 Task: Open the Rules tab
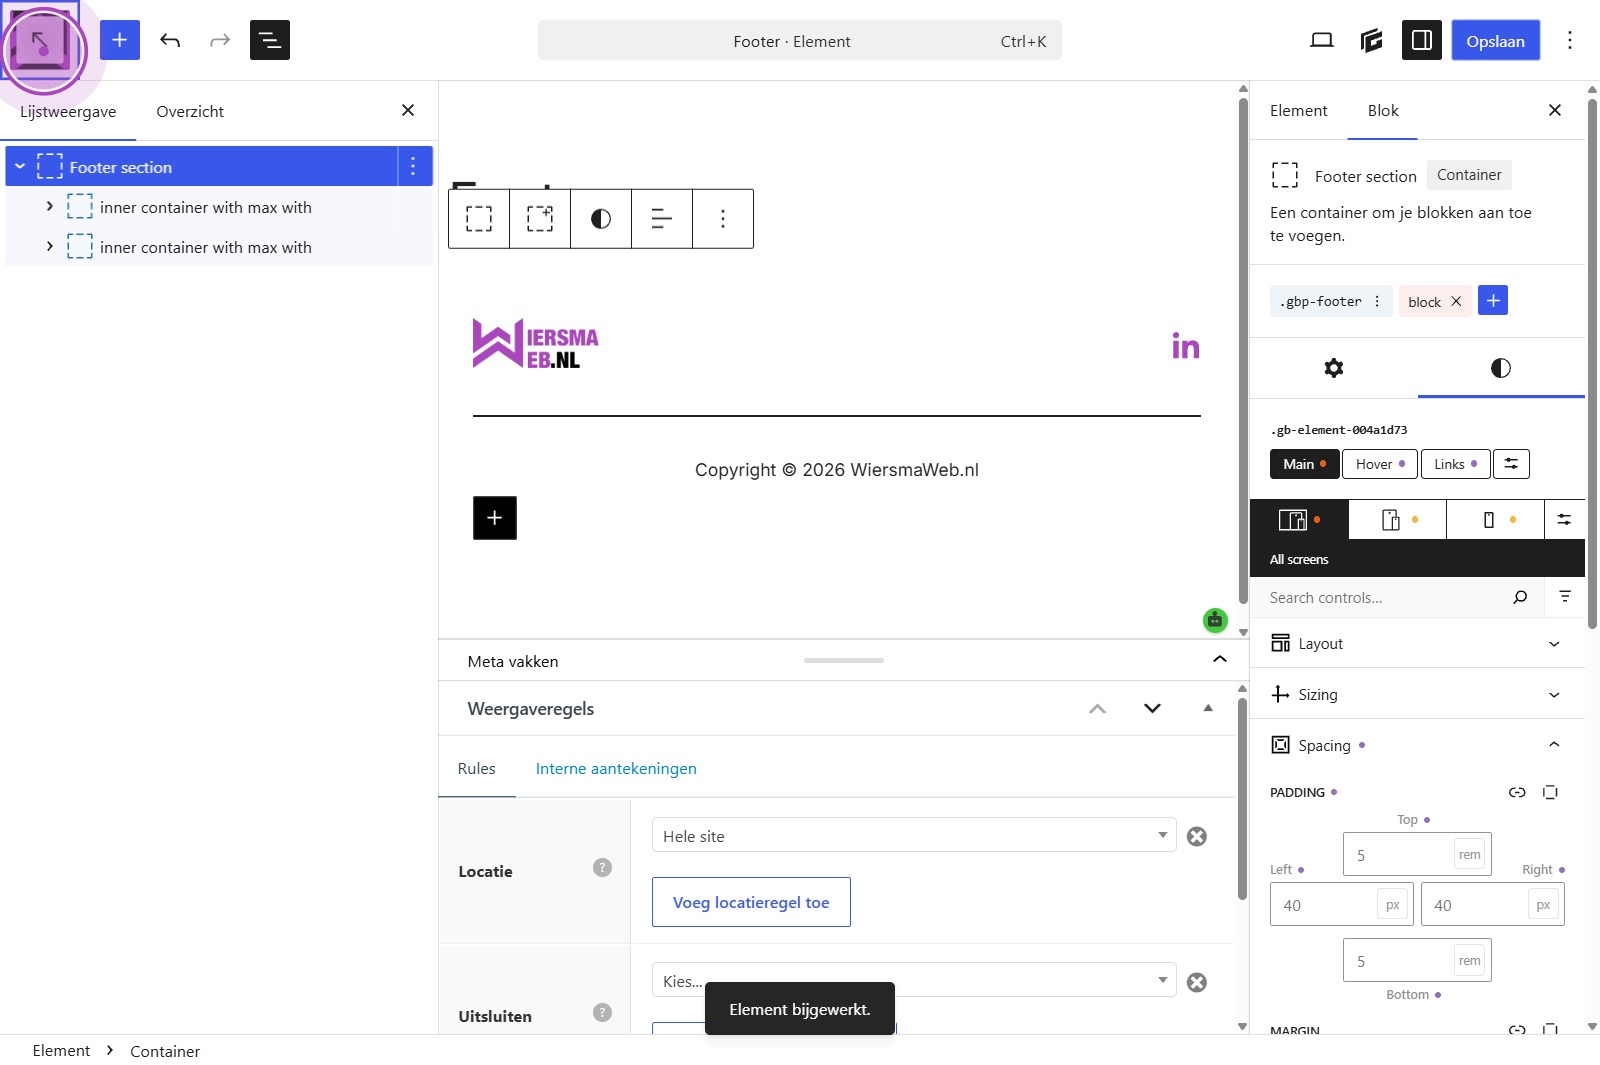477,768
